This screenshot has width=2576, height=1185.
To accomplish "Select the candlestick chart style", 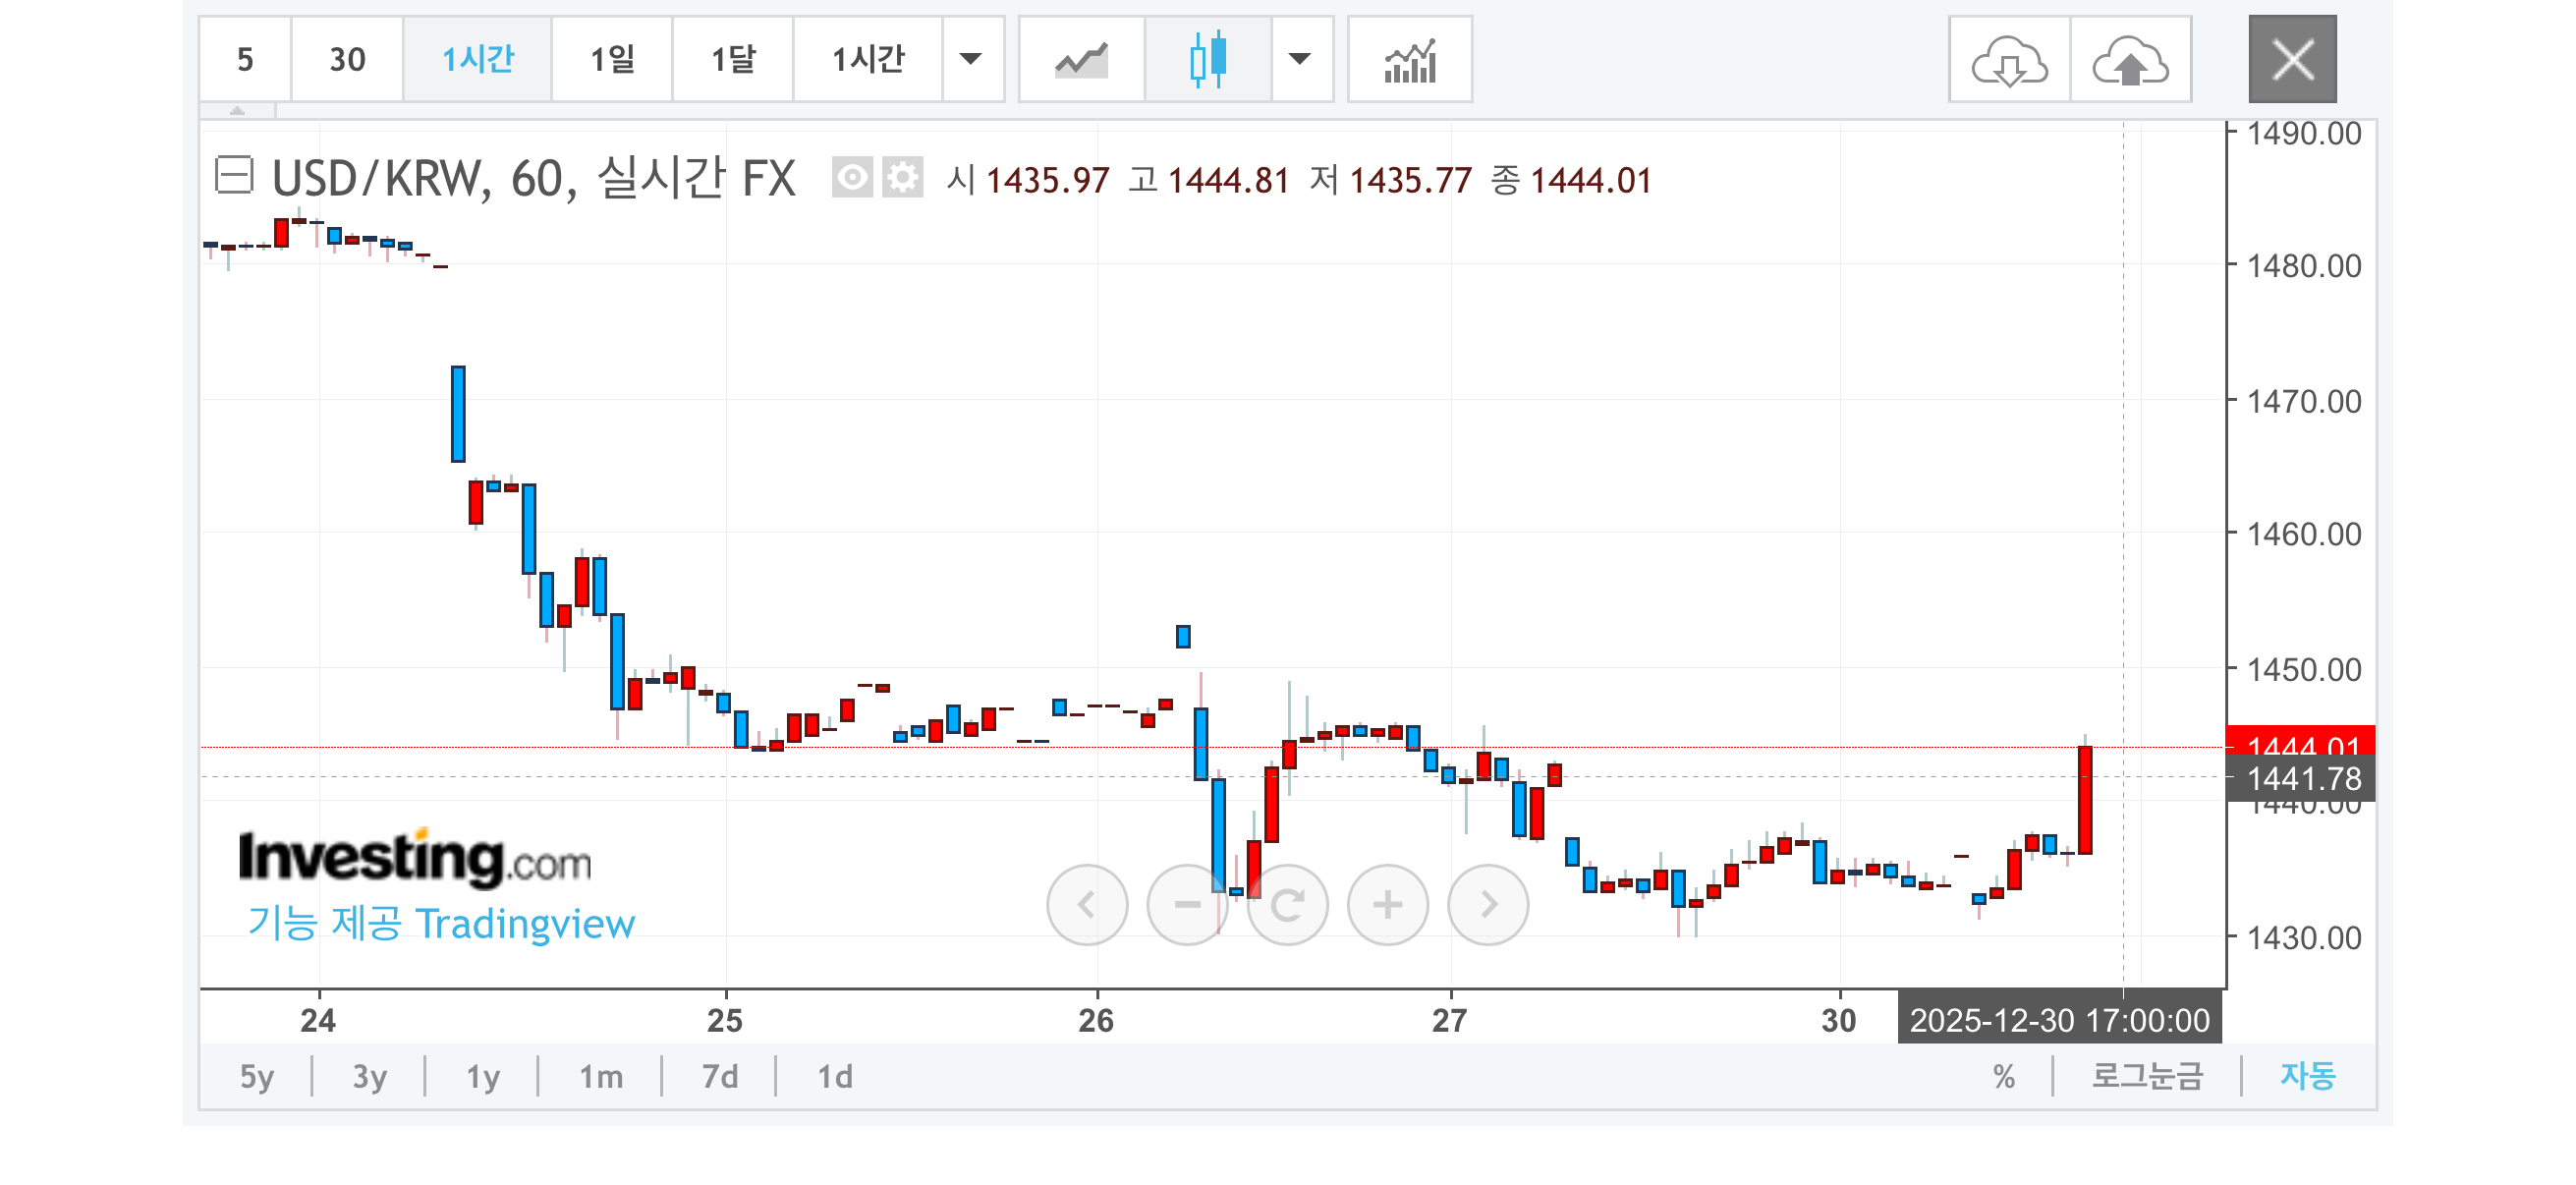I will coord(1208,59).
